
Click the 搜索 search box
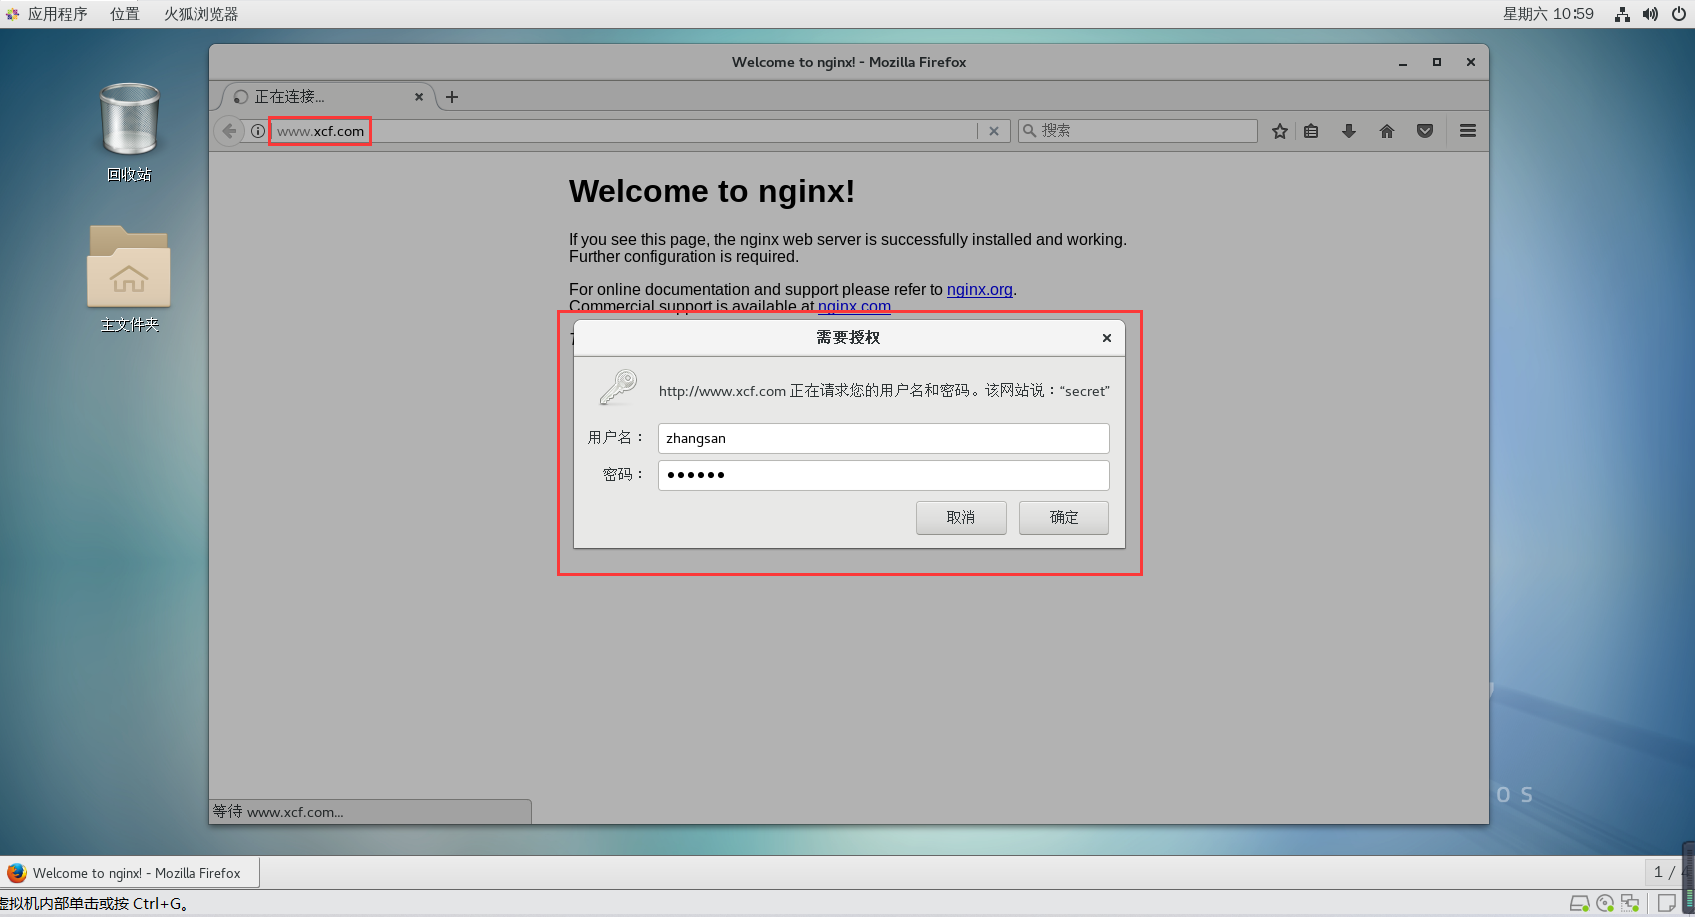[1138, 131]
